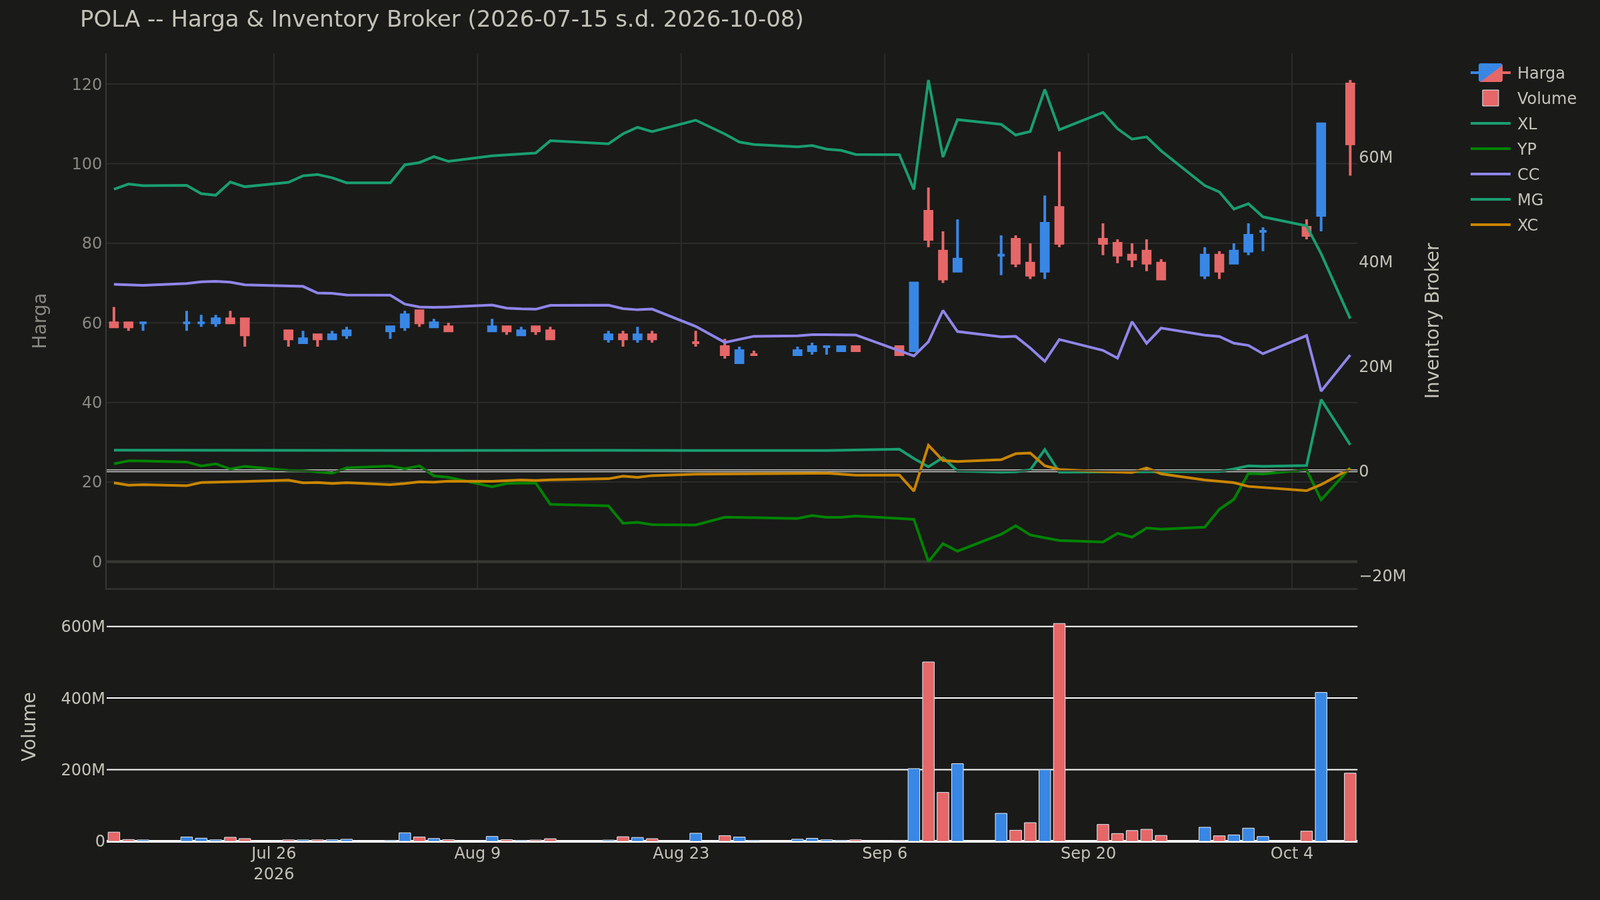The height and width of the screenshot is (900, 1600).
Task: Click the 200M tick on Volume axis
Action: 84,770
